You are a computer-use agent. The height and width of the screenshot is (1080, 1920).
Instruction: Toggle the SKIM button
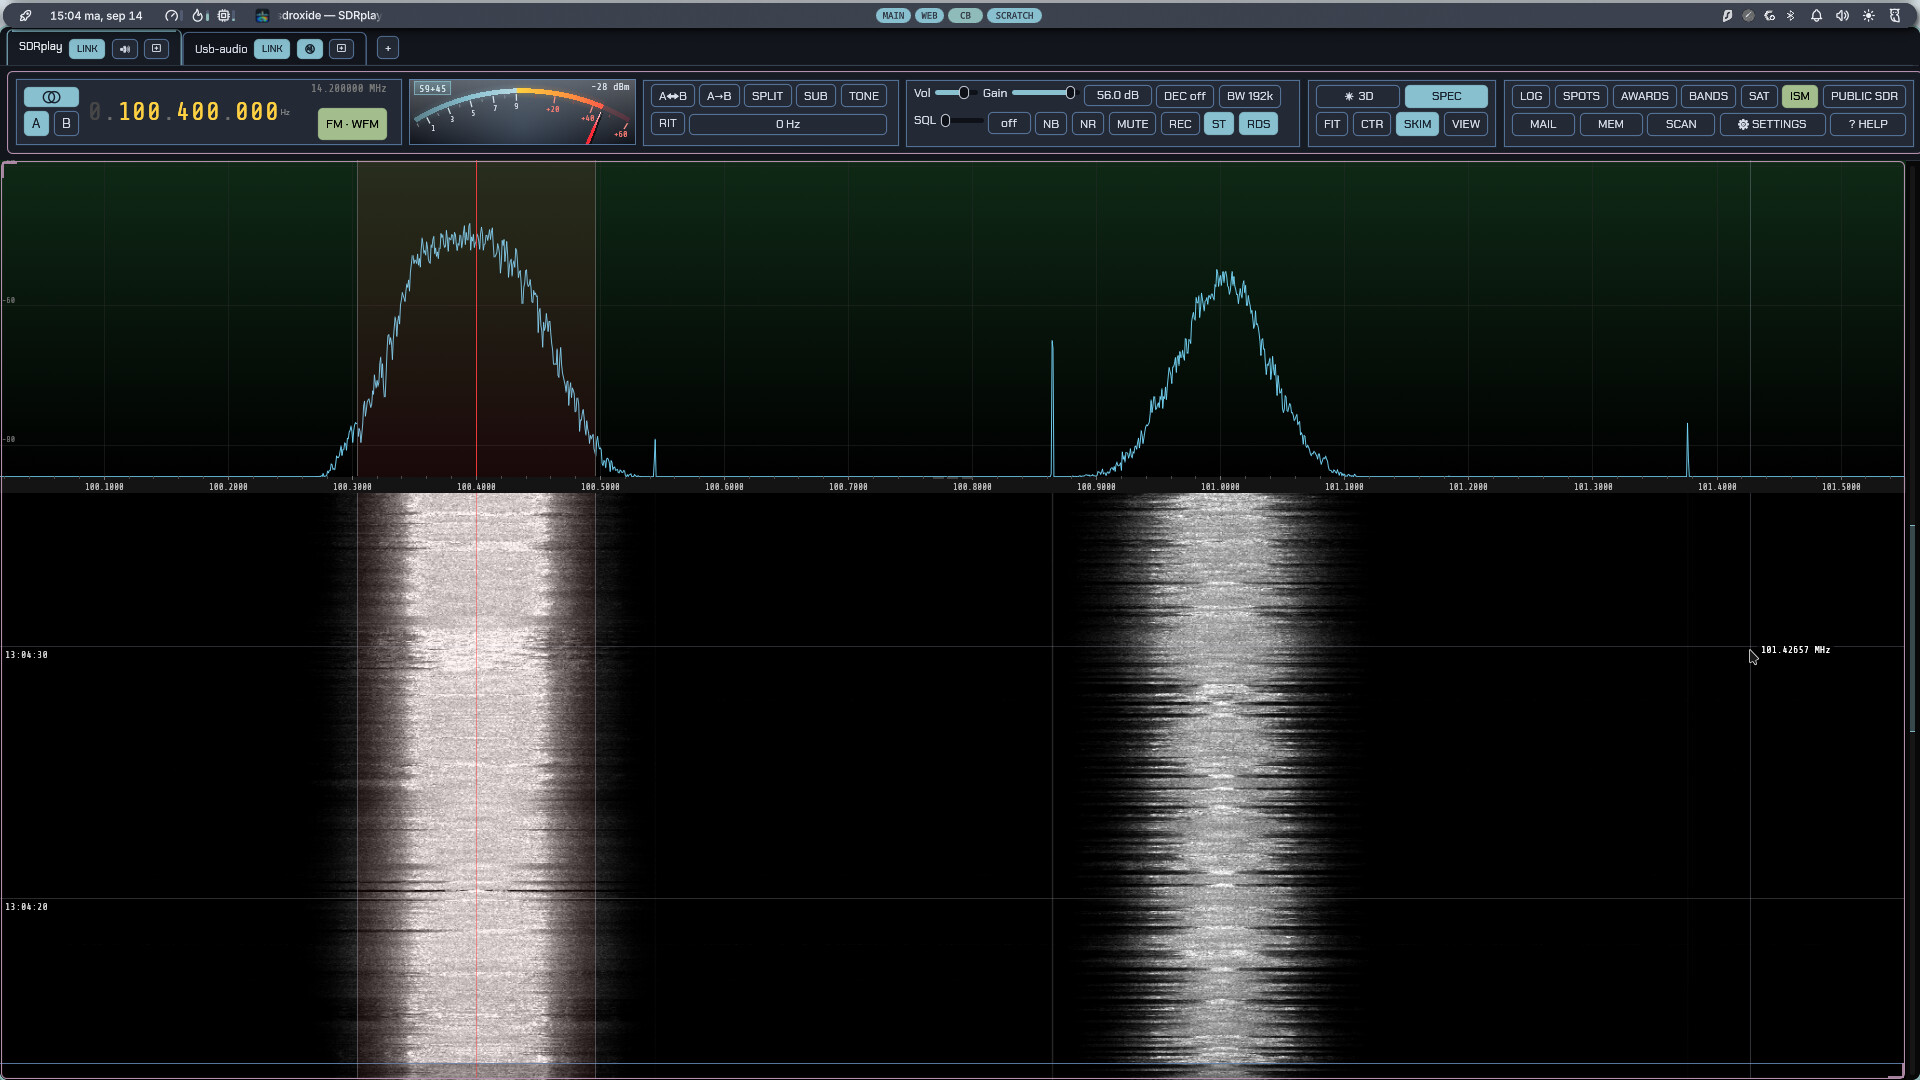pos(1417,124)
